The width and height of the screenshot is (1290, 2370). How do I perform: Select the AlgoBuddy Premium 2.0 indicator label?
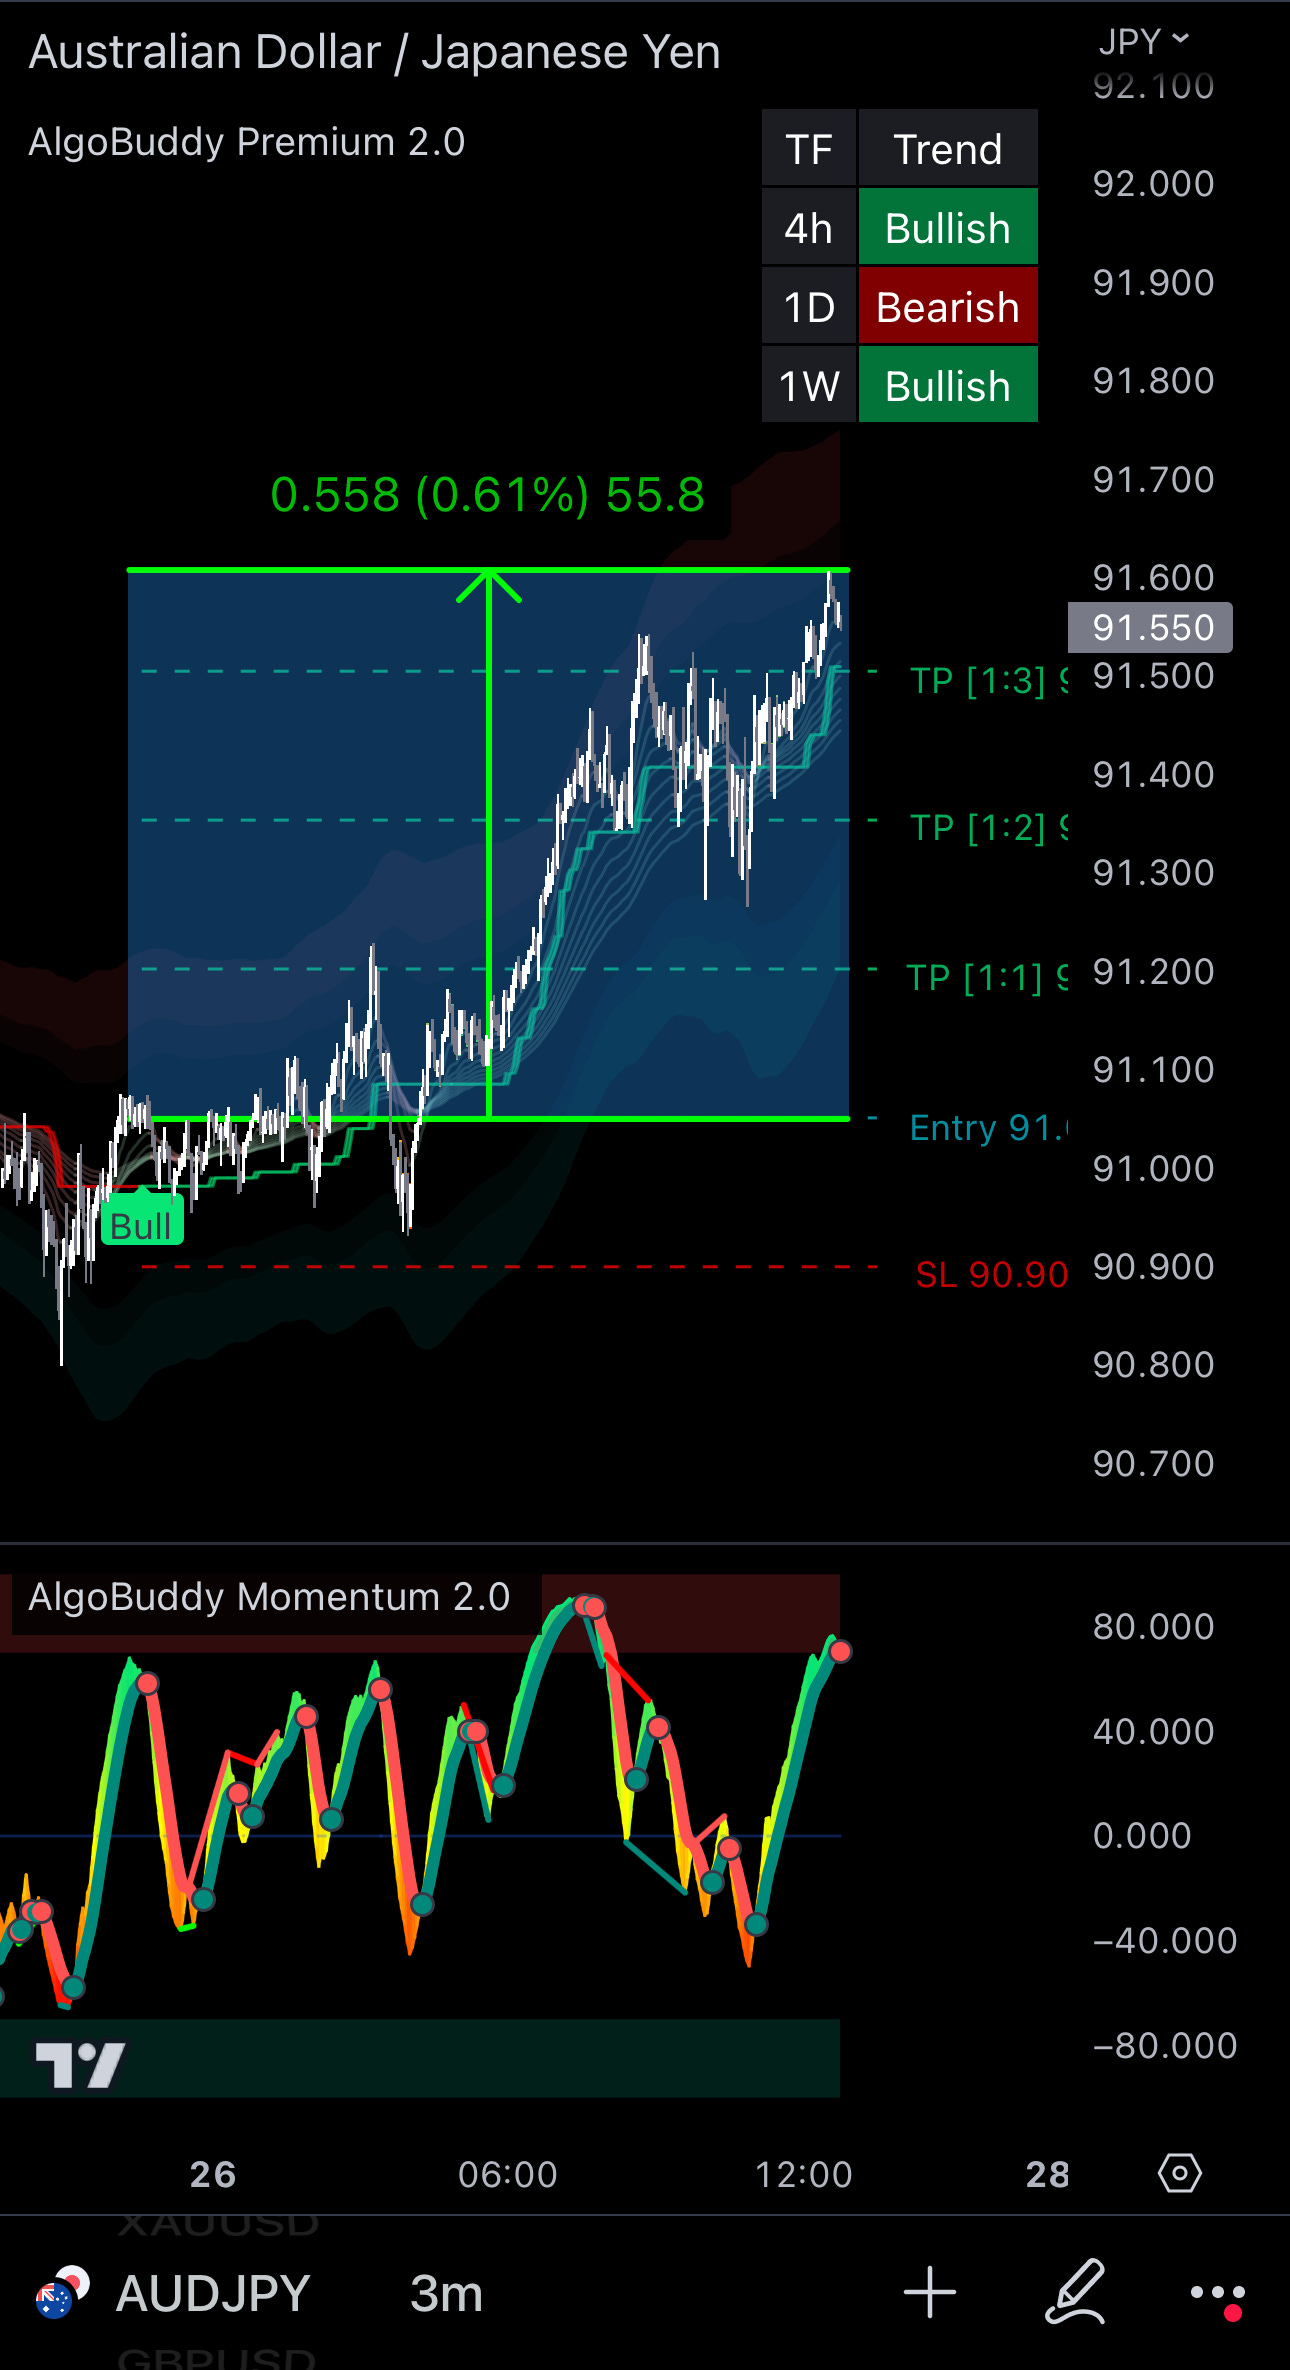(247, 142)
